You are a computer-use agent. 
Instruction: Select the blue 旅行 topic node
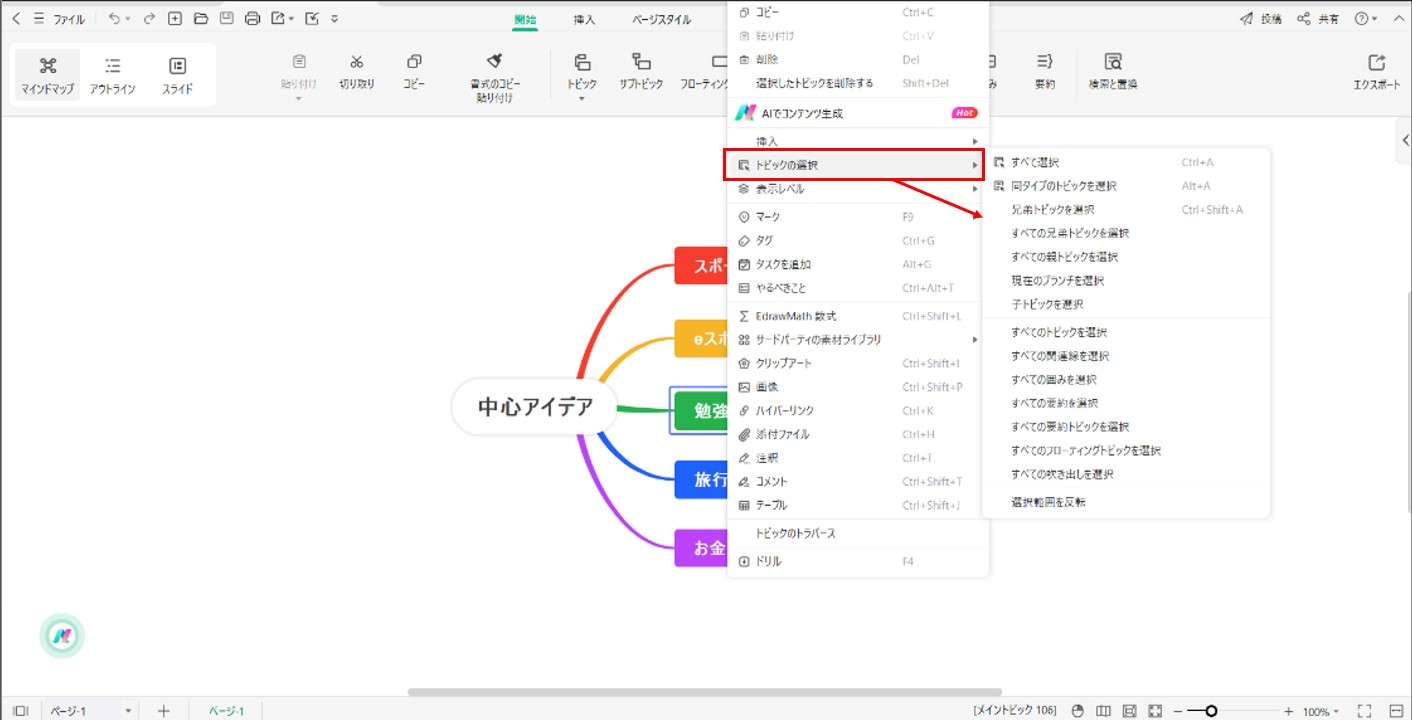pos(701,480)
